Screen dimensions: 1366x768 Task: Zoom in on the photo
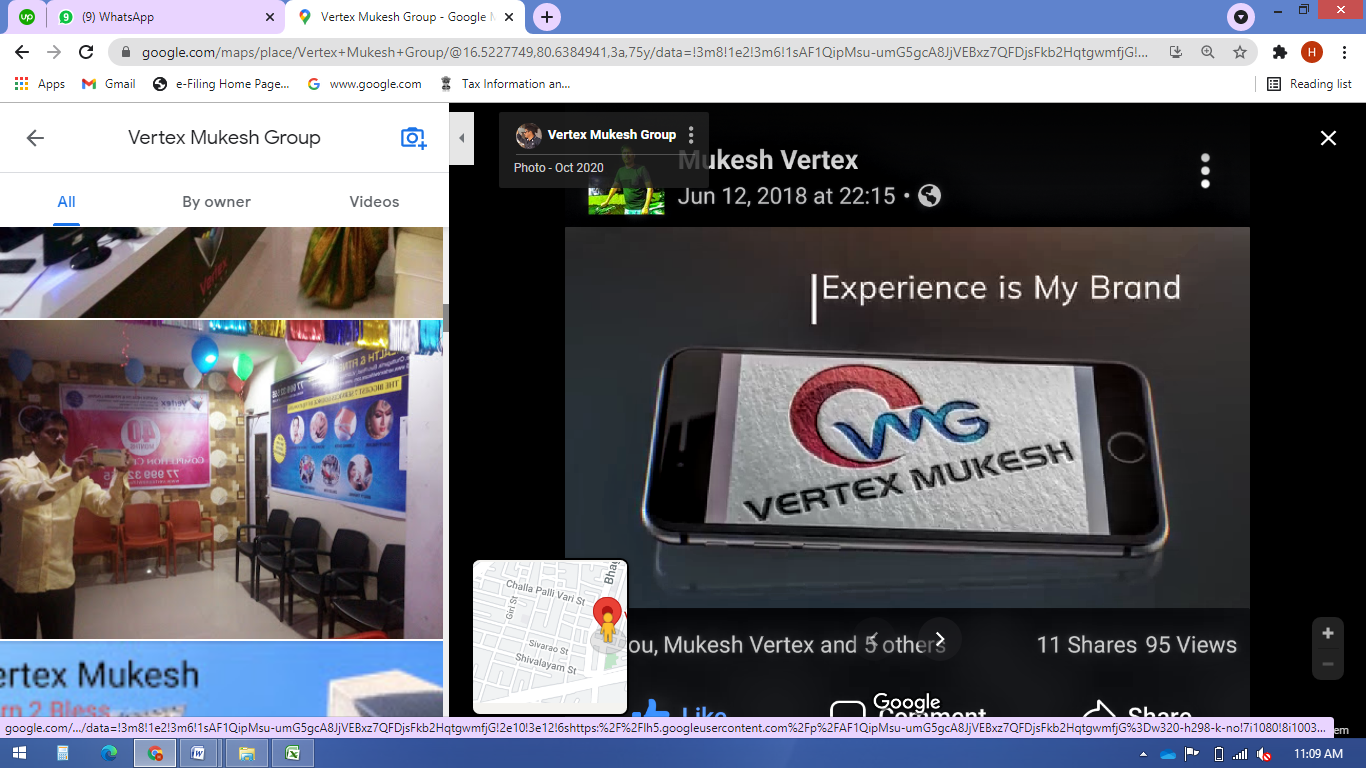(x=1328, y=633)
